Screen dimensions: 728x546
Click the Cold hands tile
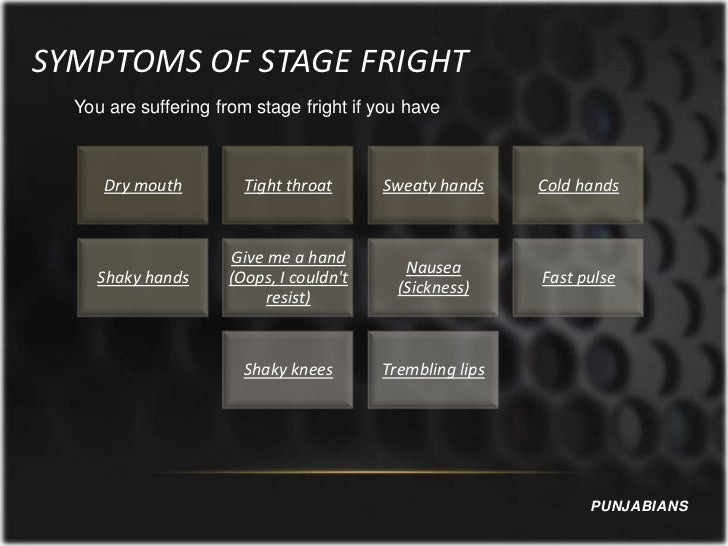coord(578,185)
